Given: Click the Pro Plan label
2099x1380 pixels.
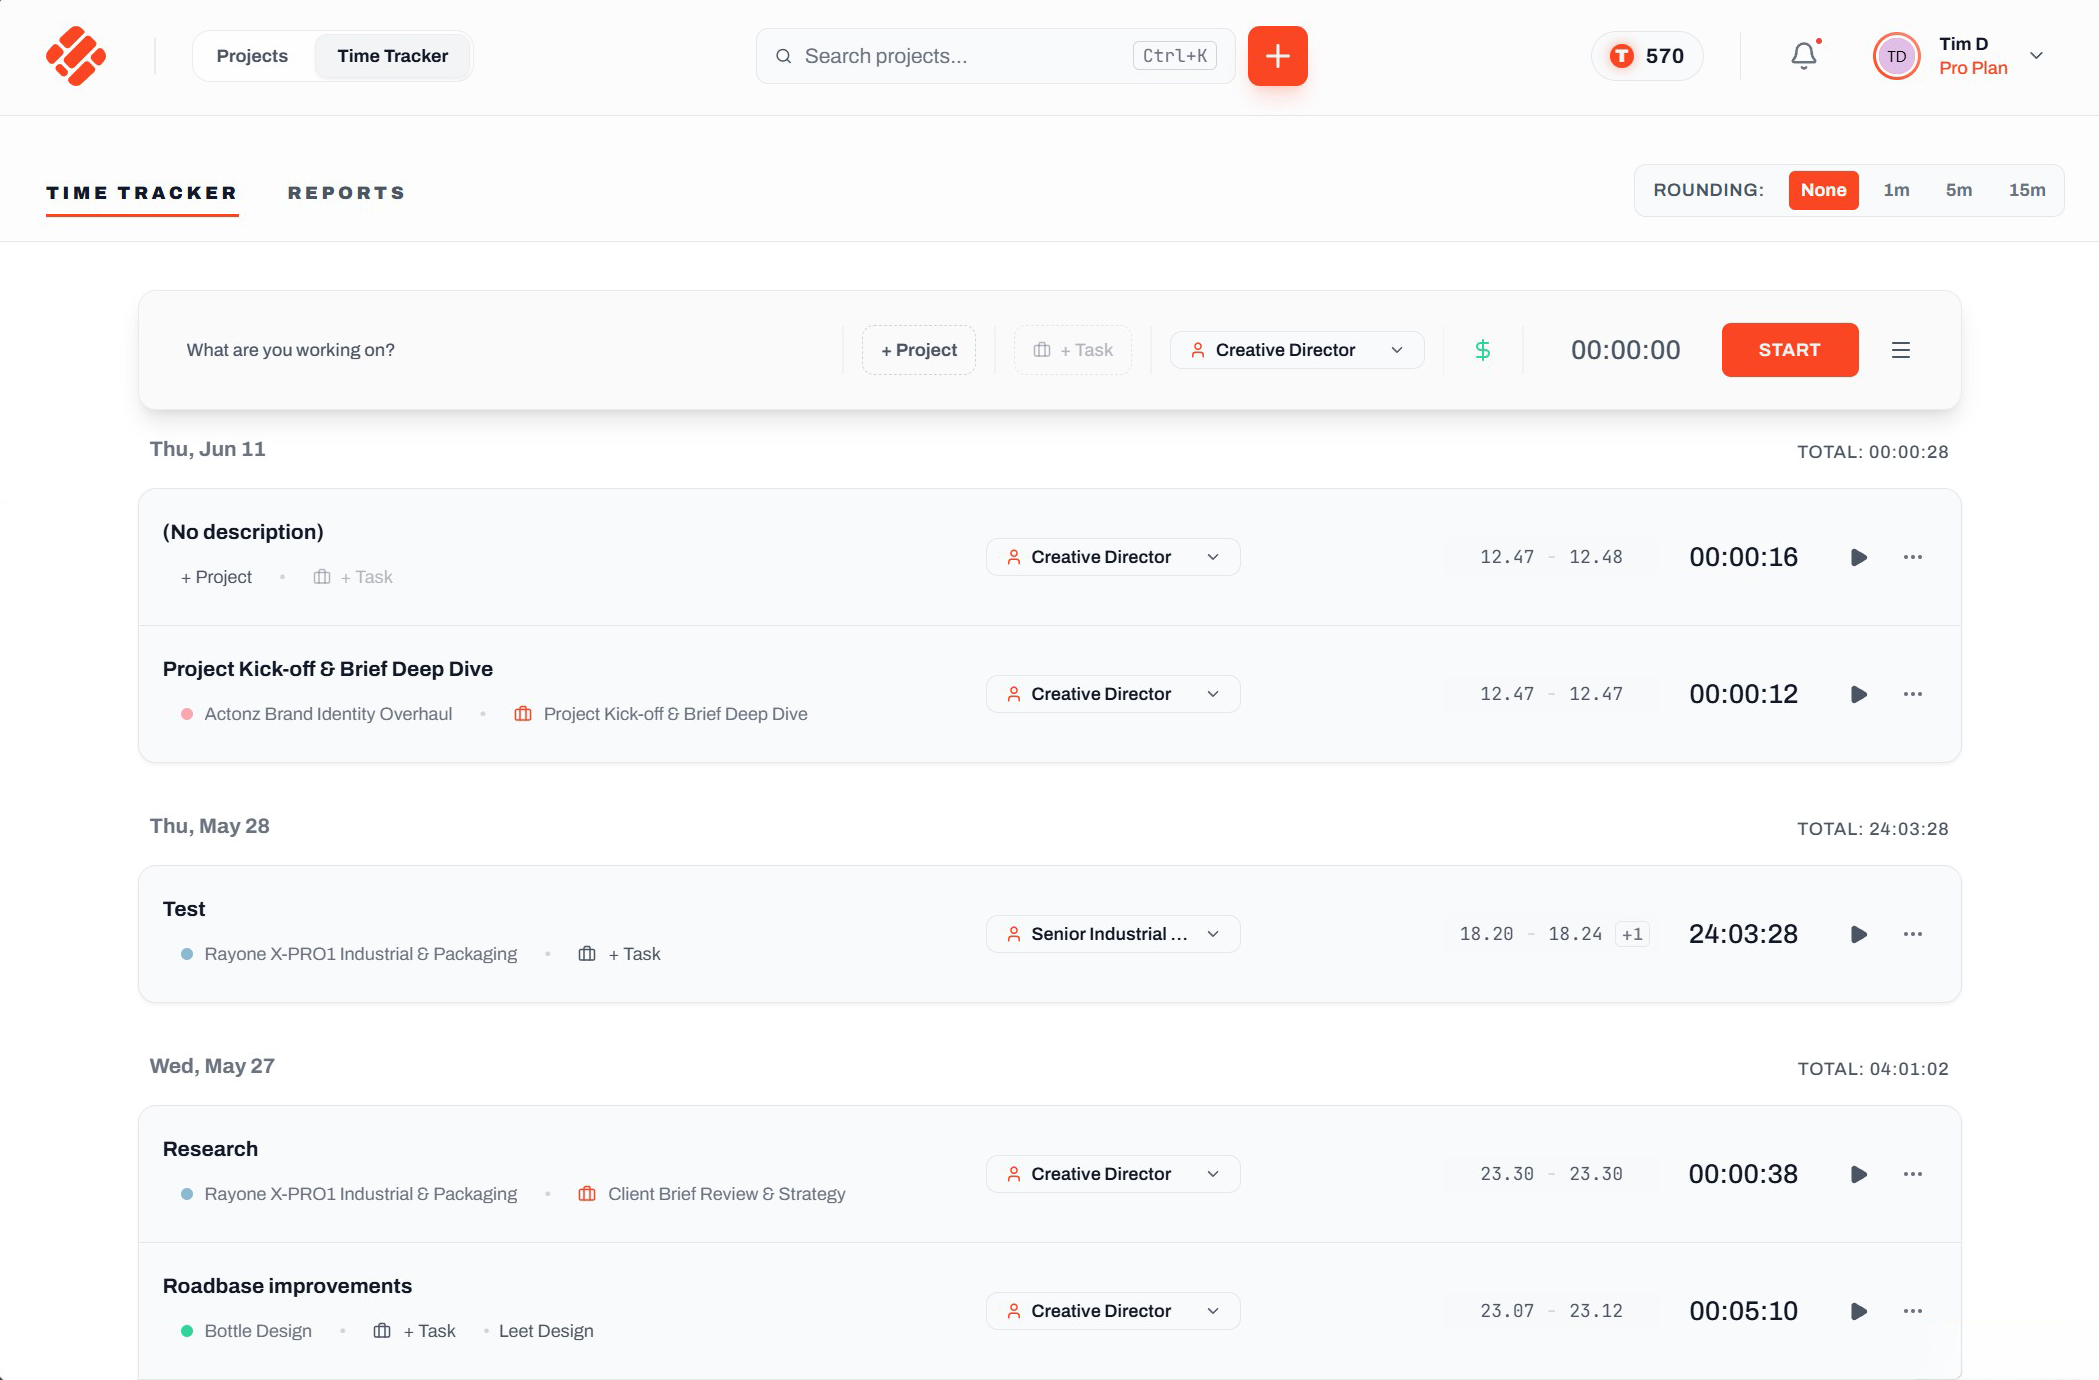Looking at the screenshot, I should click(1973, 68).
